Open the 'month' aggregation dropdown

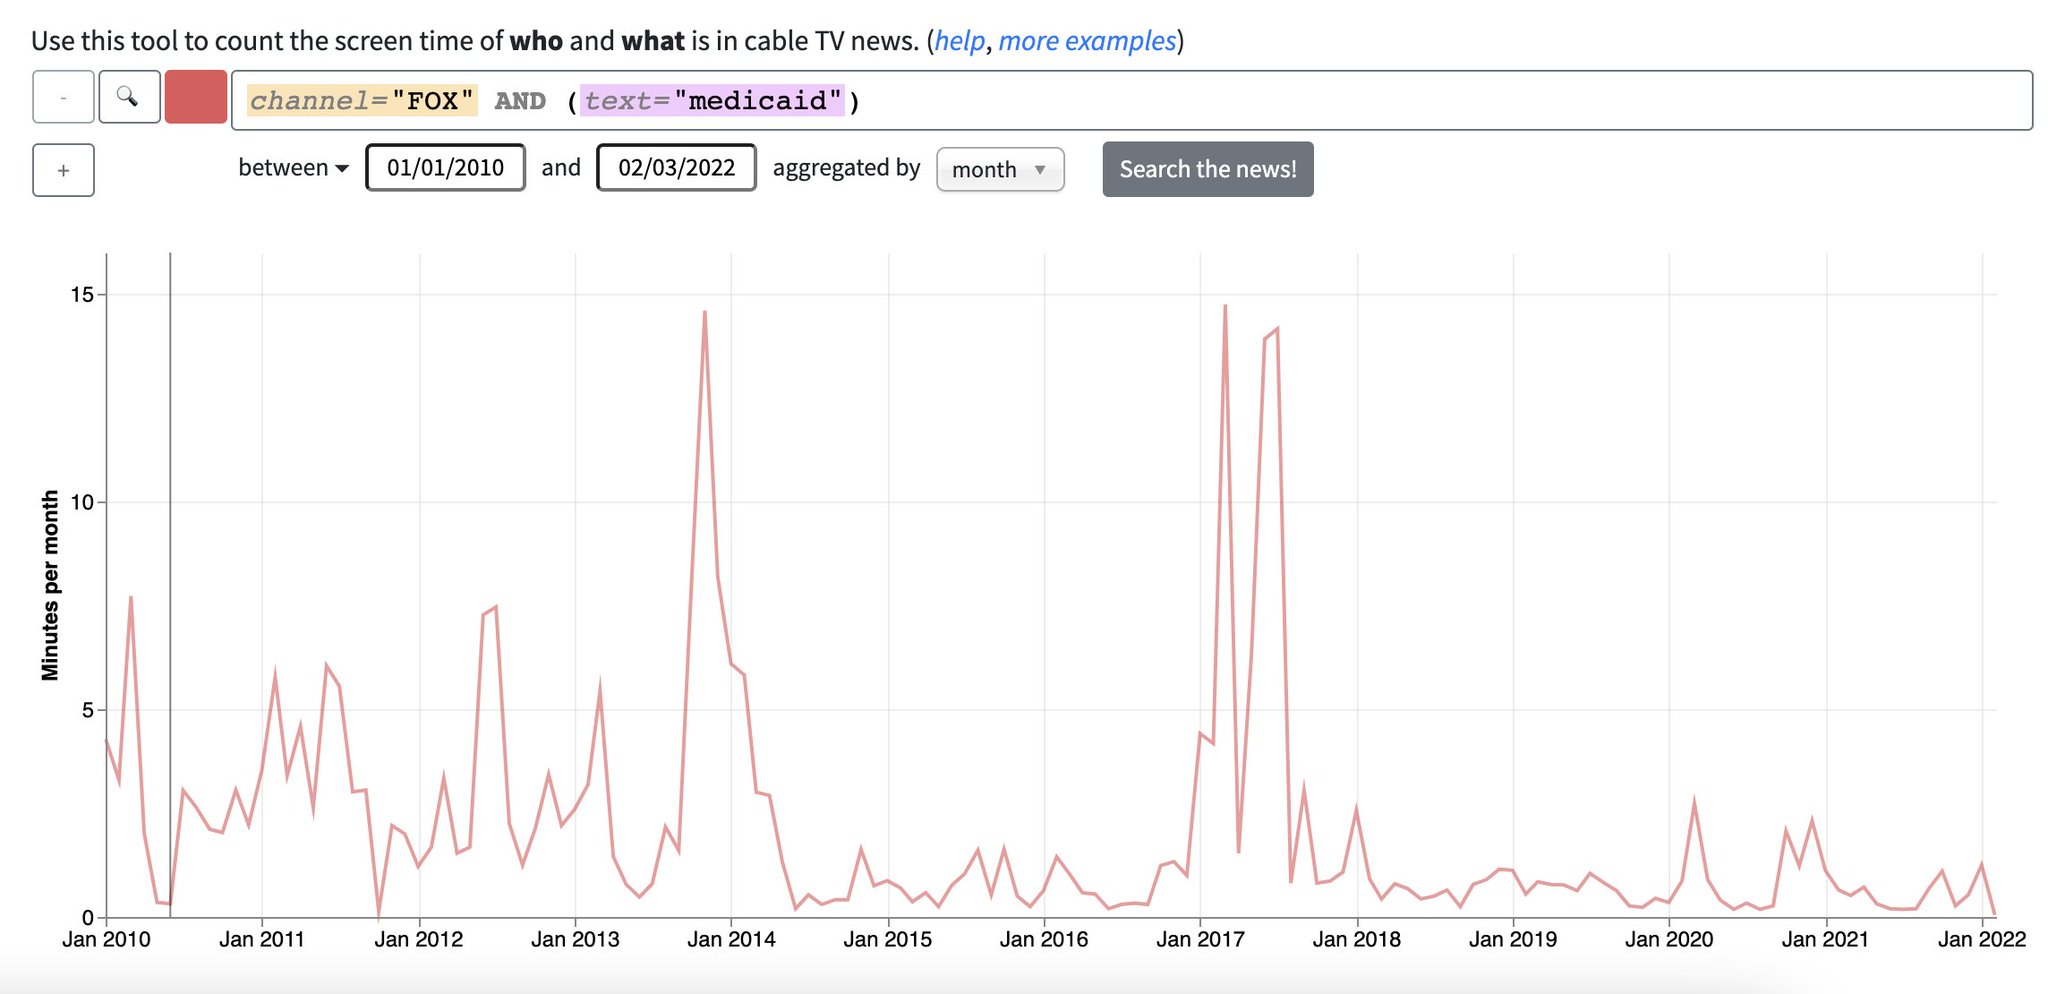(x=1000, y=169)
